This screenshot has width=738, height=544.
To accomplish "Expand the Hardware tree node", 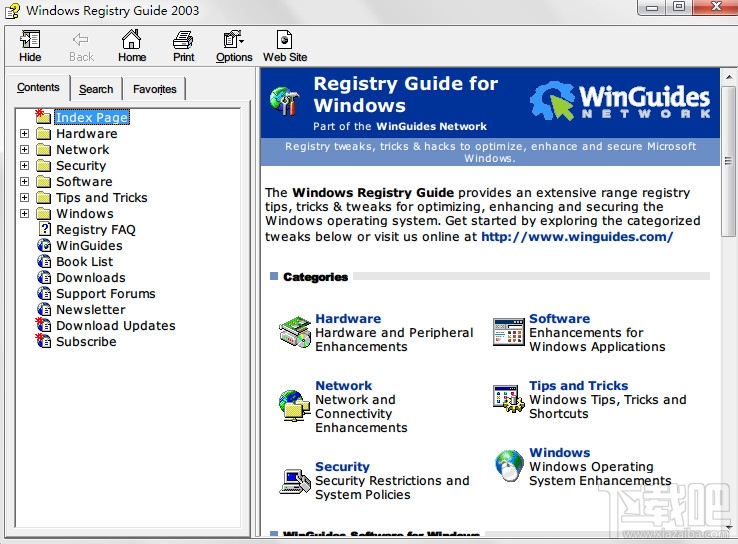I will point(24,134).
